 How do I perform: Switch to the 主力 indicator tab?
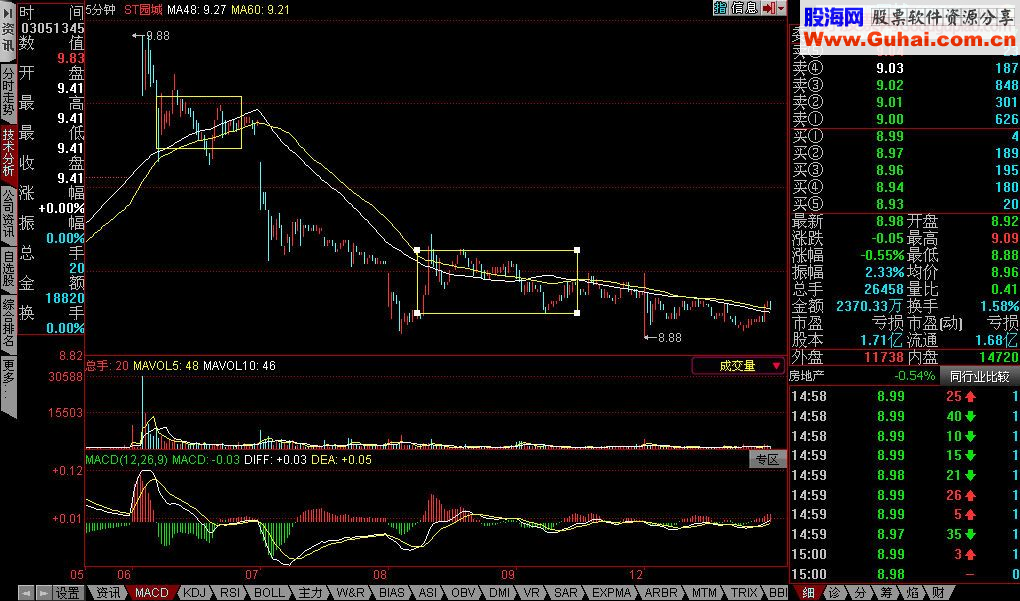[310, 593]
